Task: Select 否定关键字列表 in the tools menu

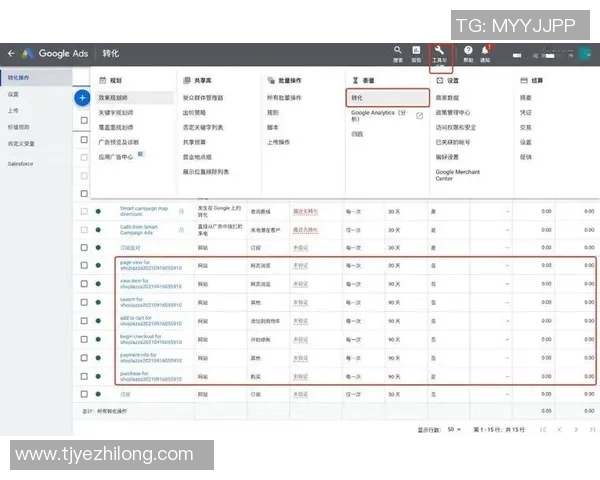Action: coord(203,127)
